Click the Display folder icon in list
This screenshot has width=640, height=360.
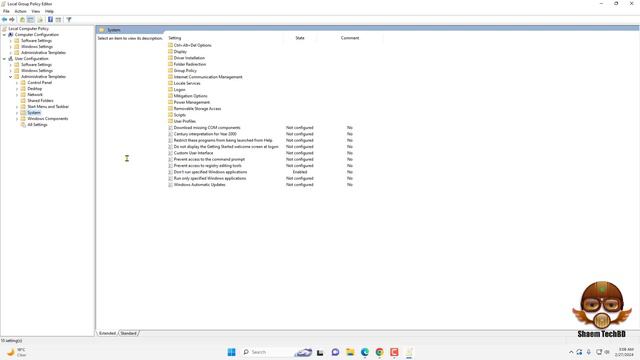[x=171, y=51]
